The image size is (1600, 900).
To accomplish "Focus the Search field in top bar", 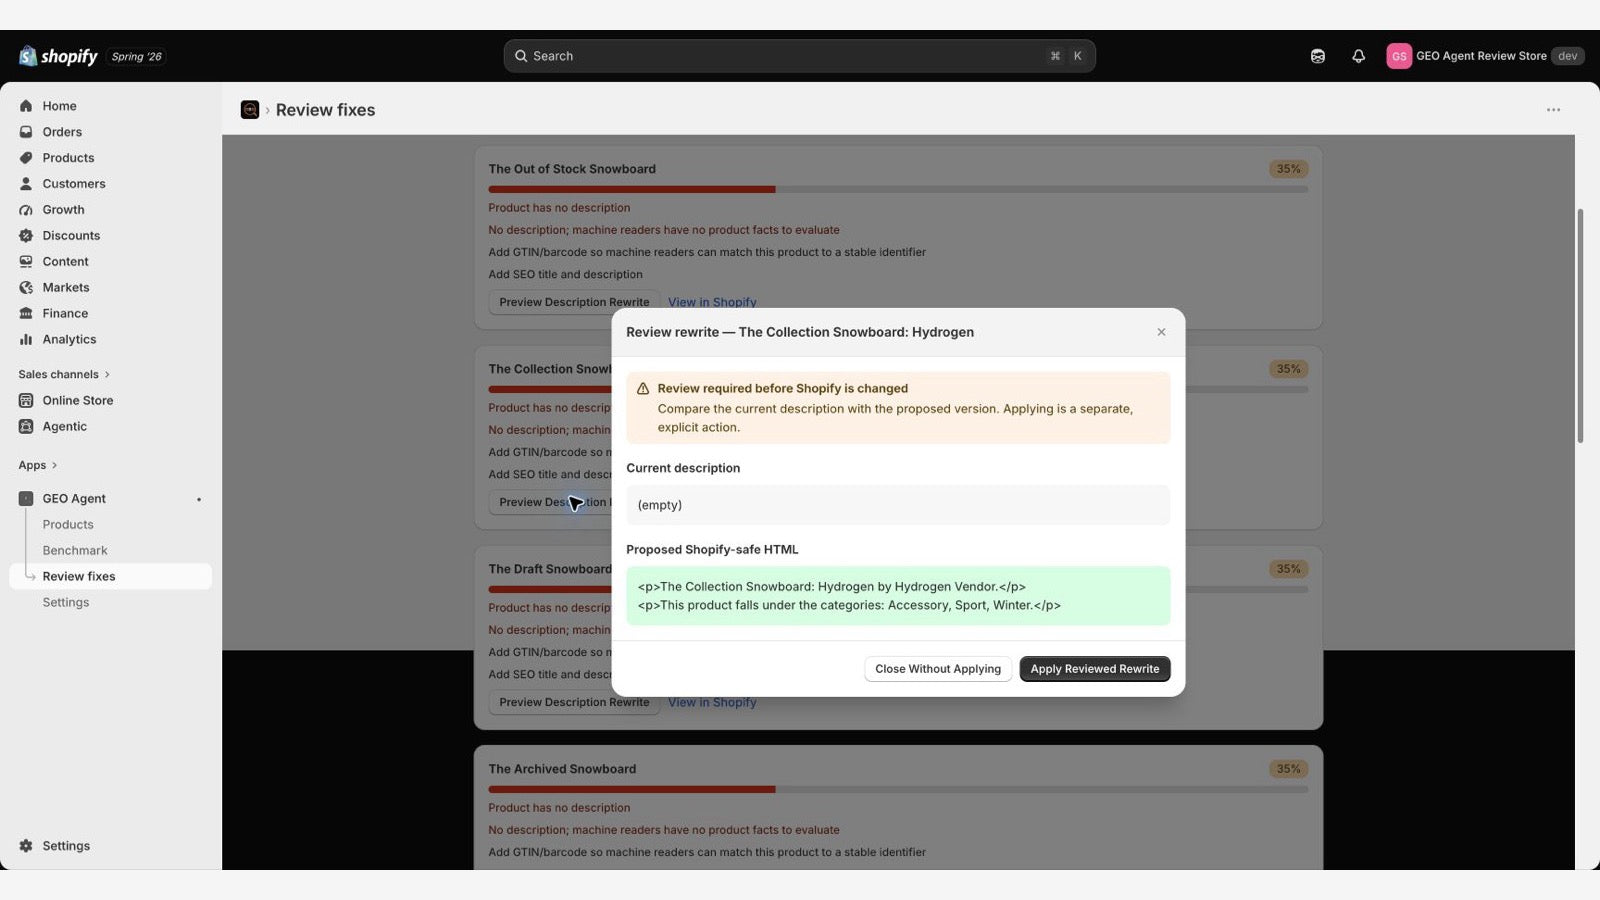I will (799, 56).
